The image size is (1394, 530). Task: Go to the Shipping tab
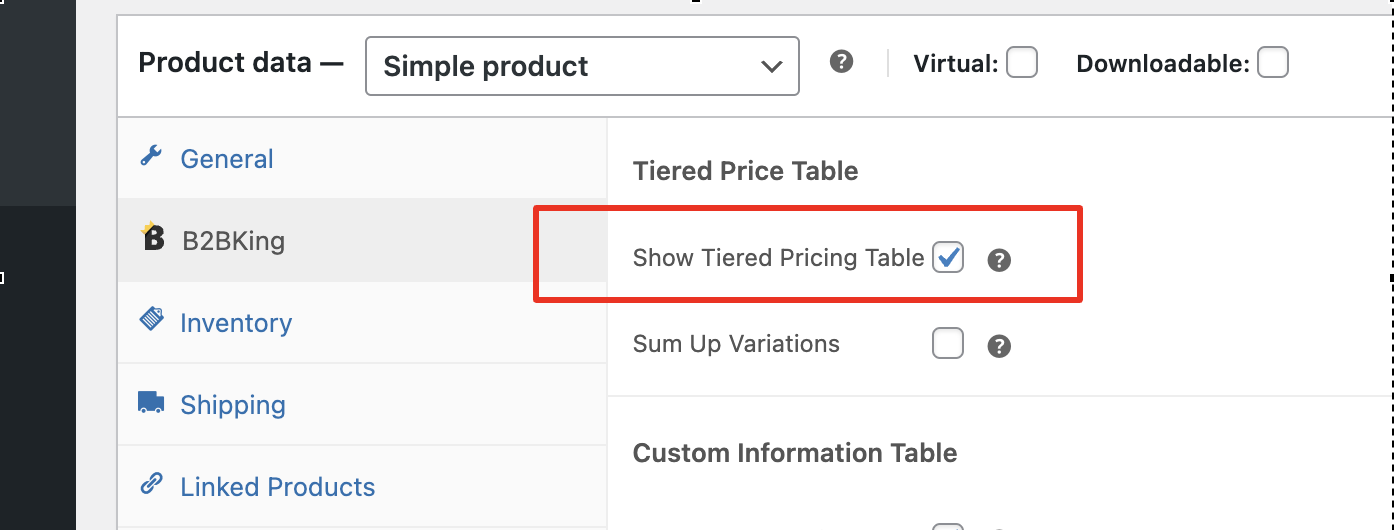coord(233,405)
